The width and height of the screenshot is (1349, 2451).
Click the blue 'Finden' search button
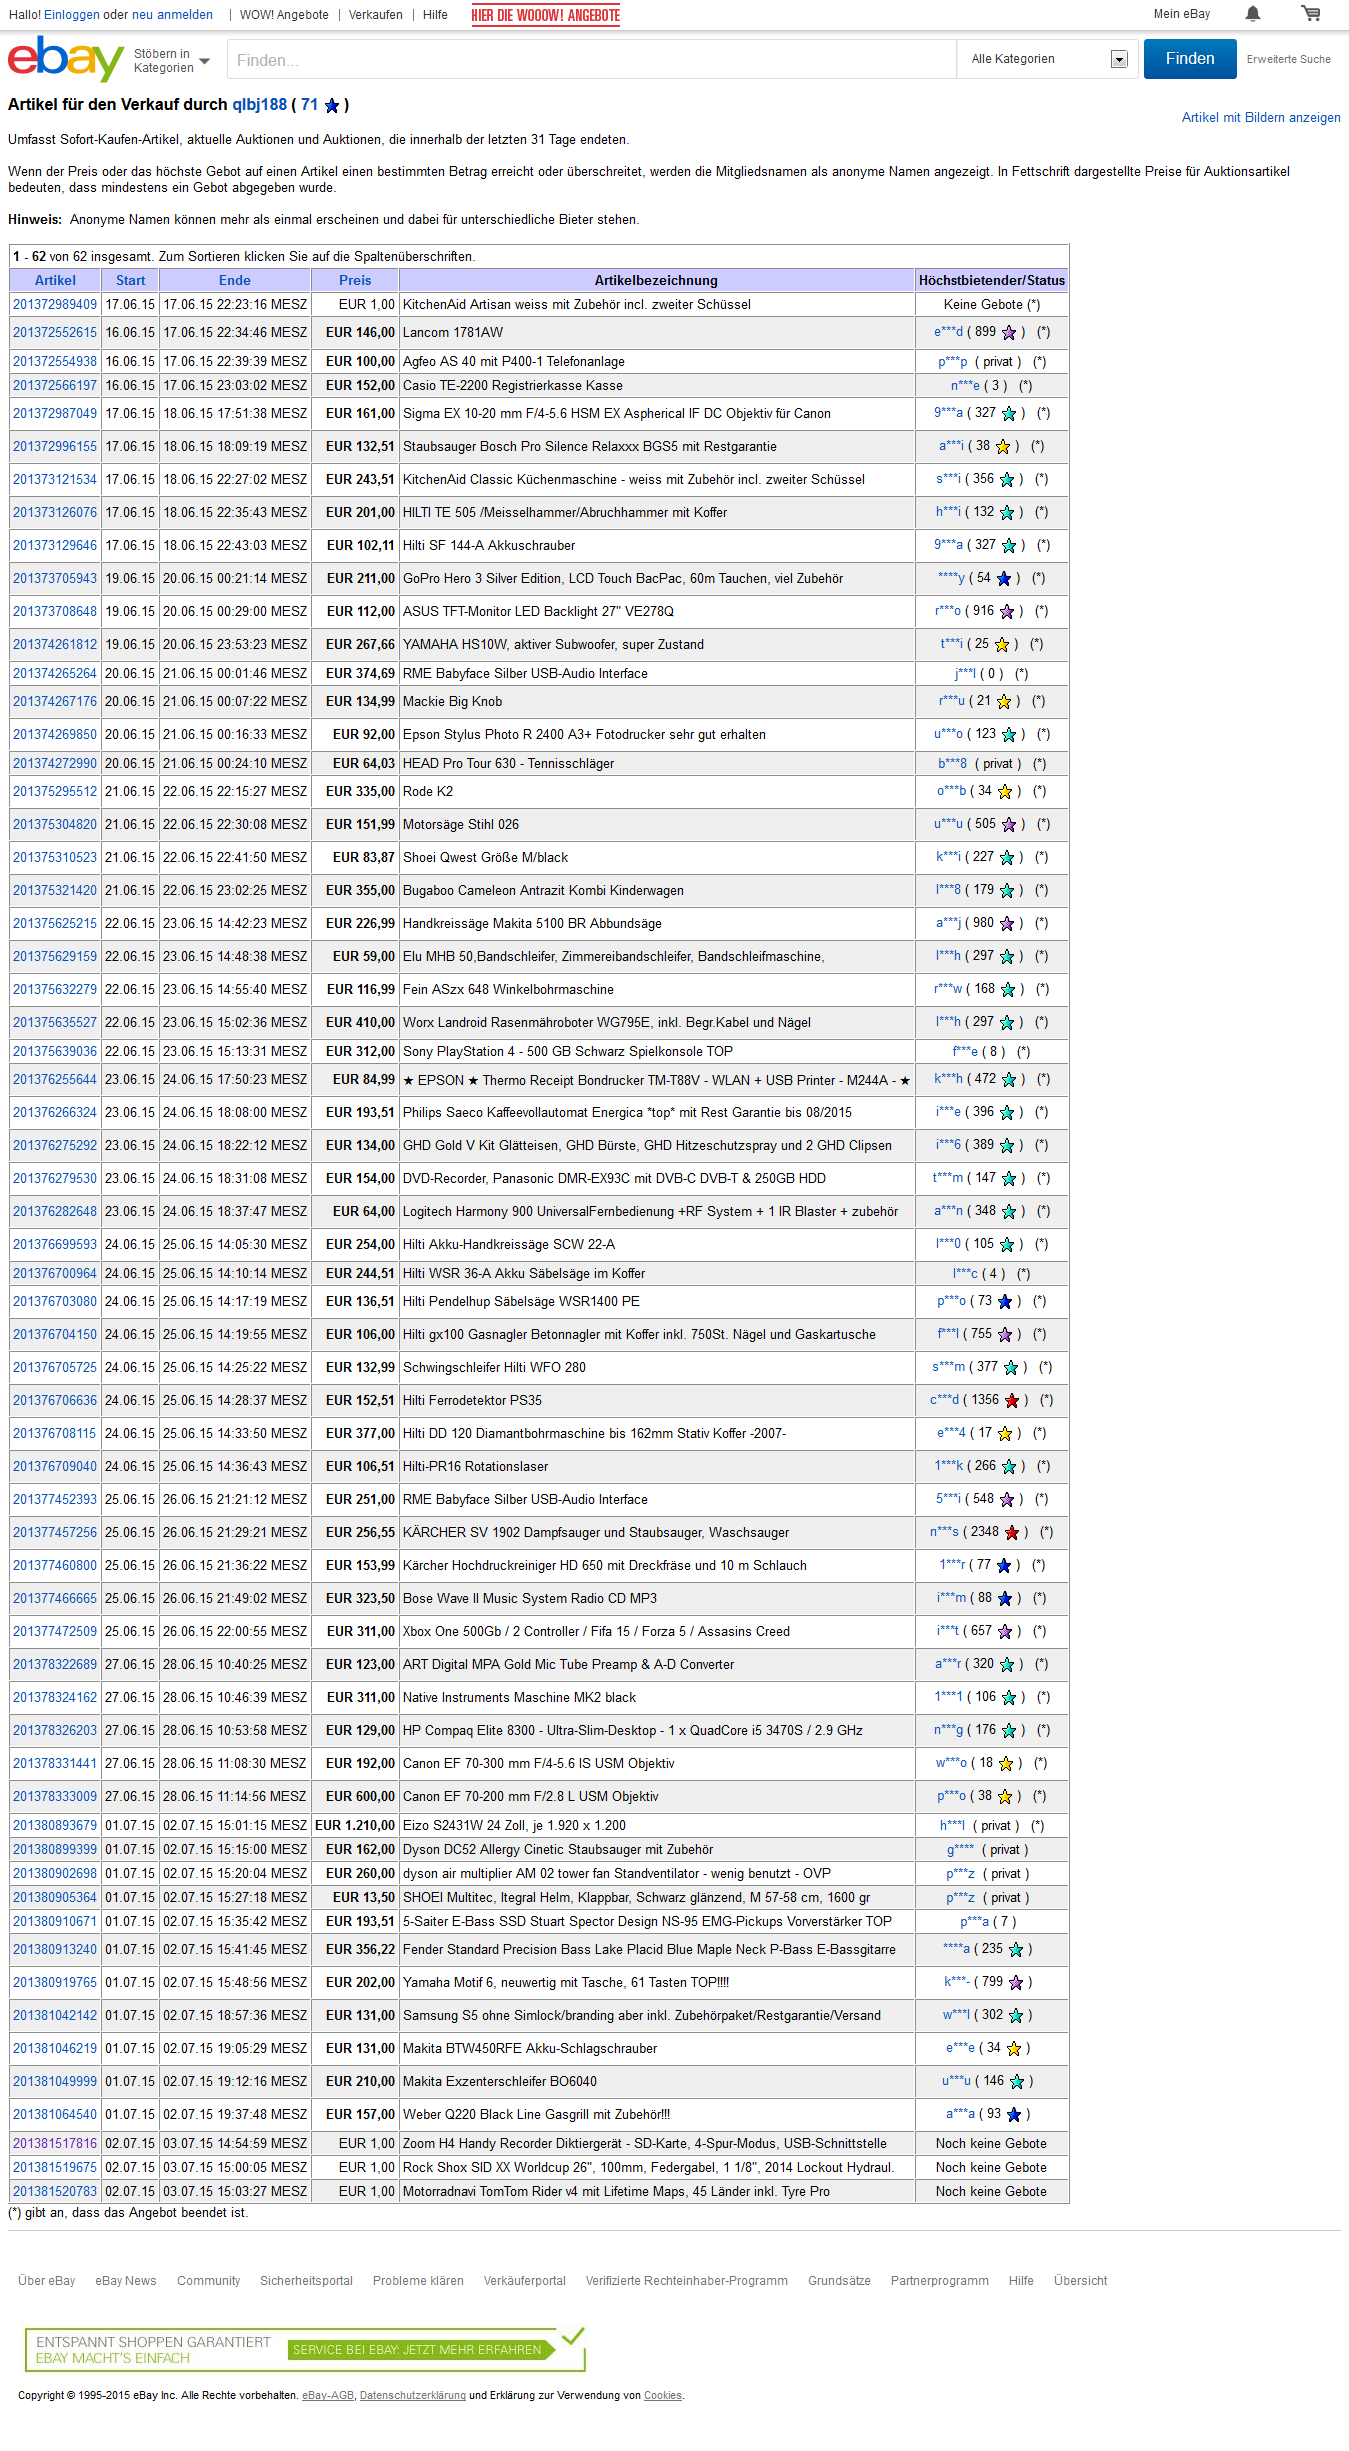(x=1190, y=59)
